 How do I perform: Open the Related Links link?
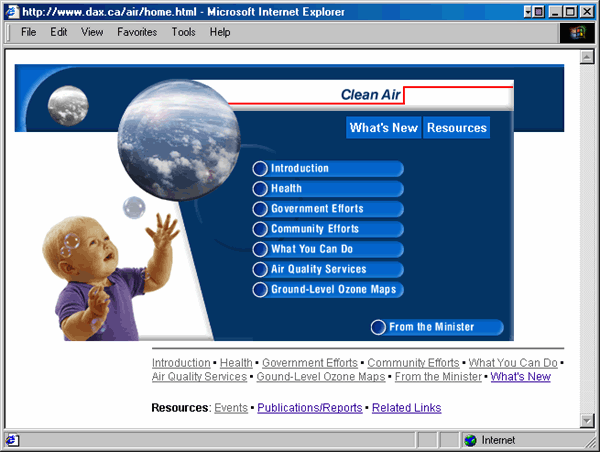407,408
